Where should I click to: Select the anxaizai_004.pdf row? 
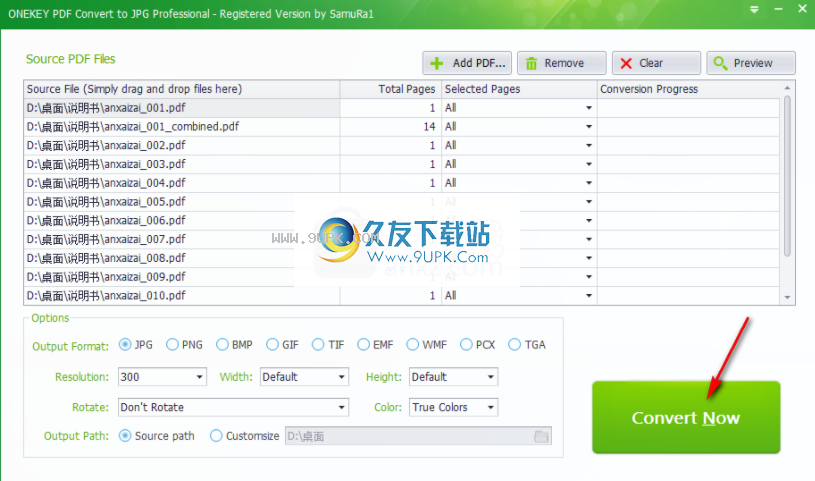tap(401, 183)
